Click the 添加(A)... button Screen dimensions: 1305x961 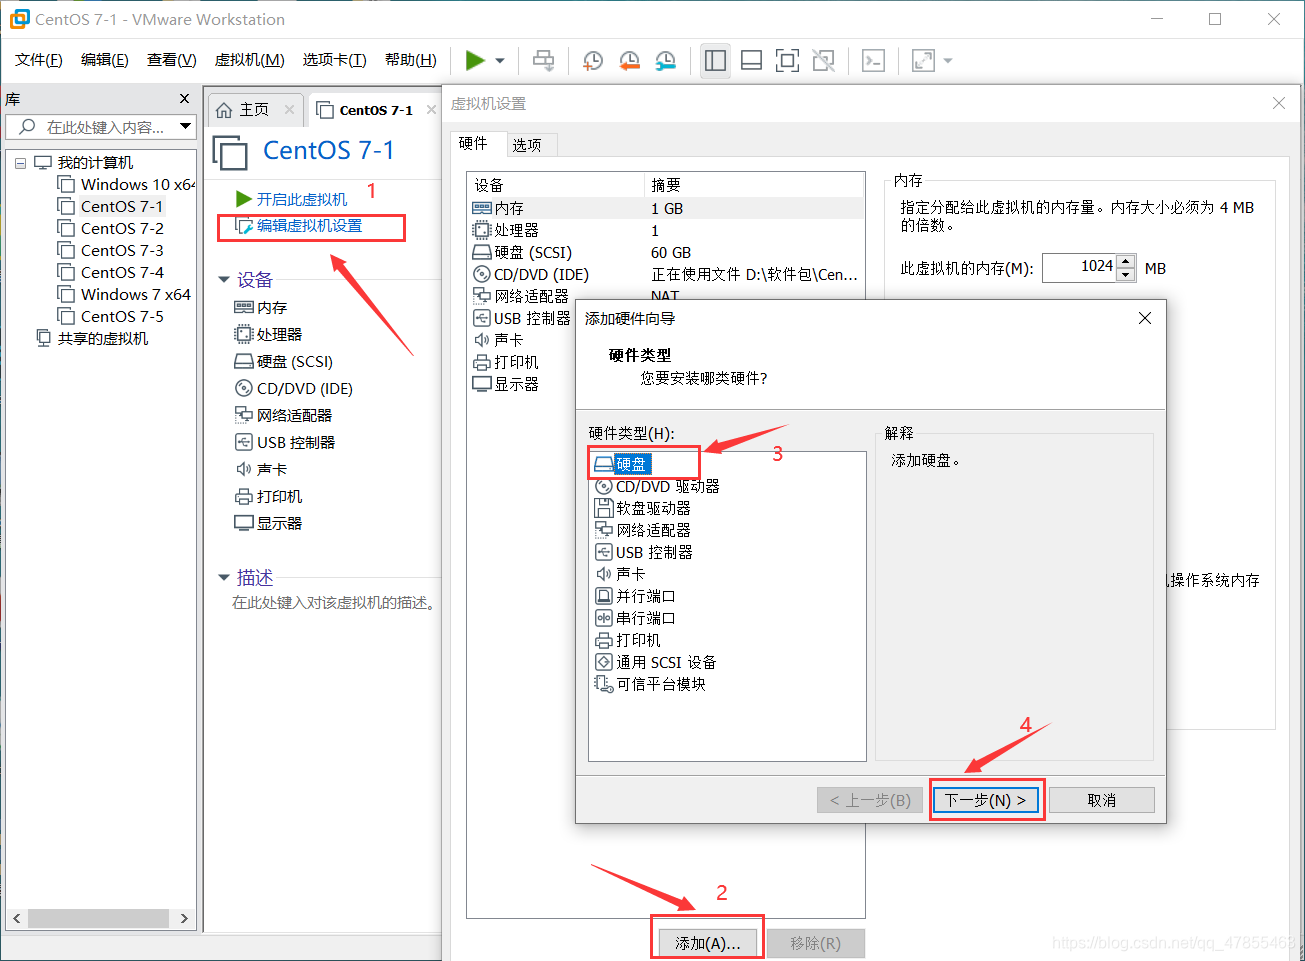(x=707, y=943)
